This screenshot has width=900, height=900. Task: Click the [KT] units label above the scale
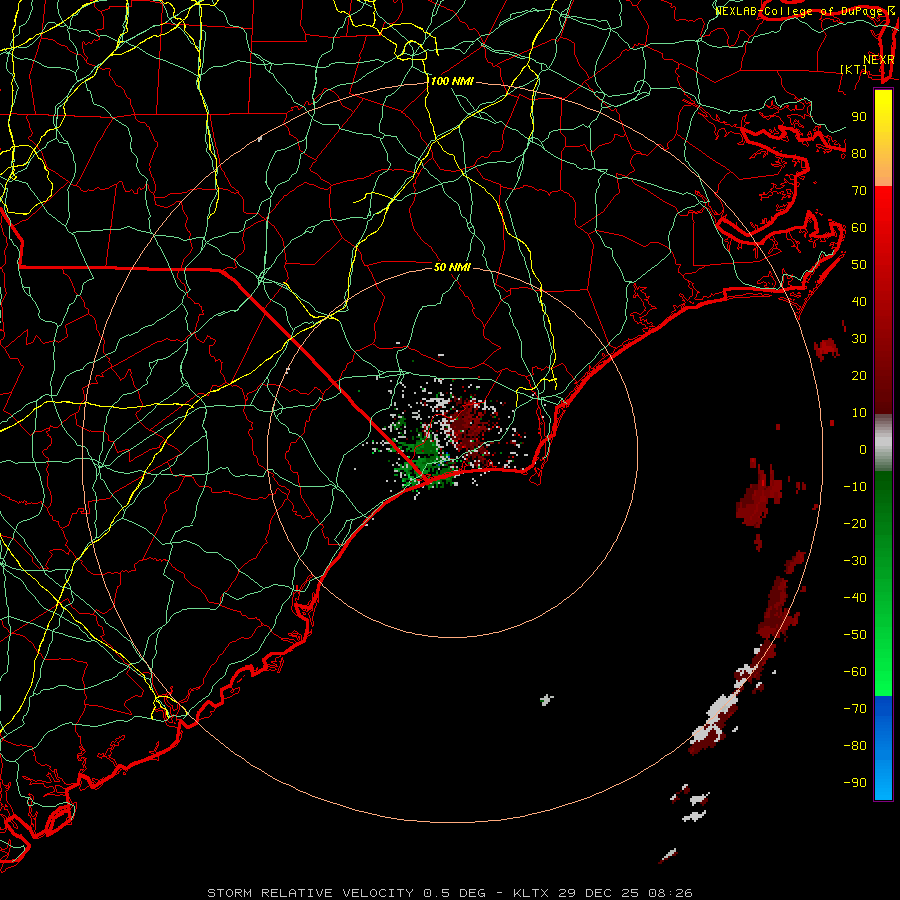(854, 70)
